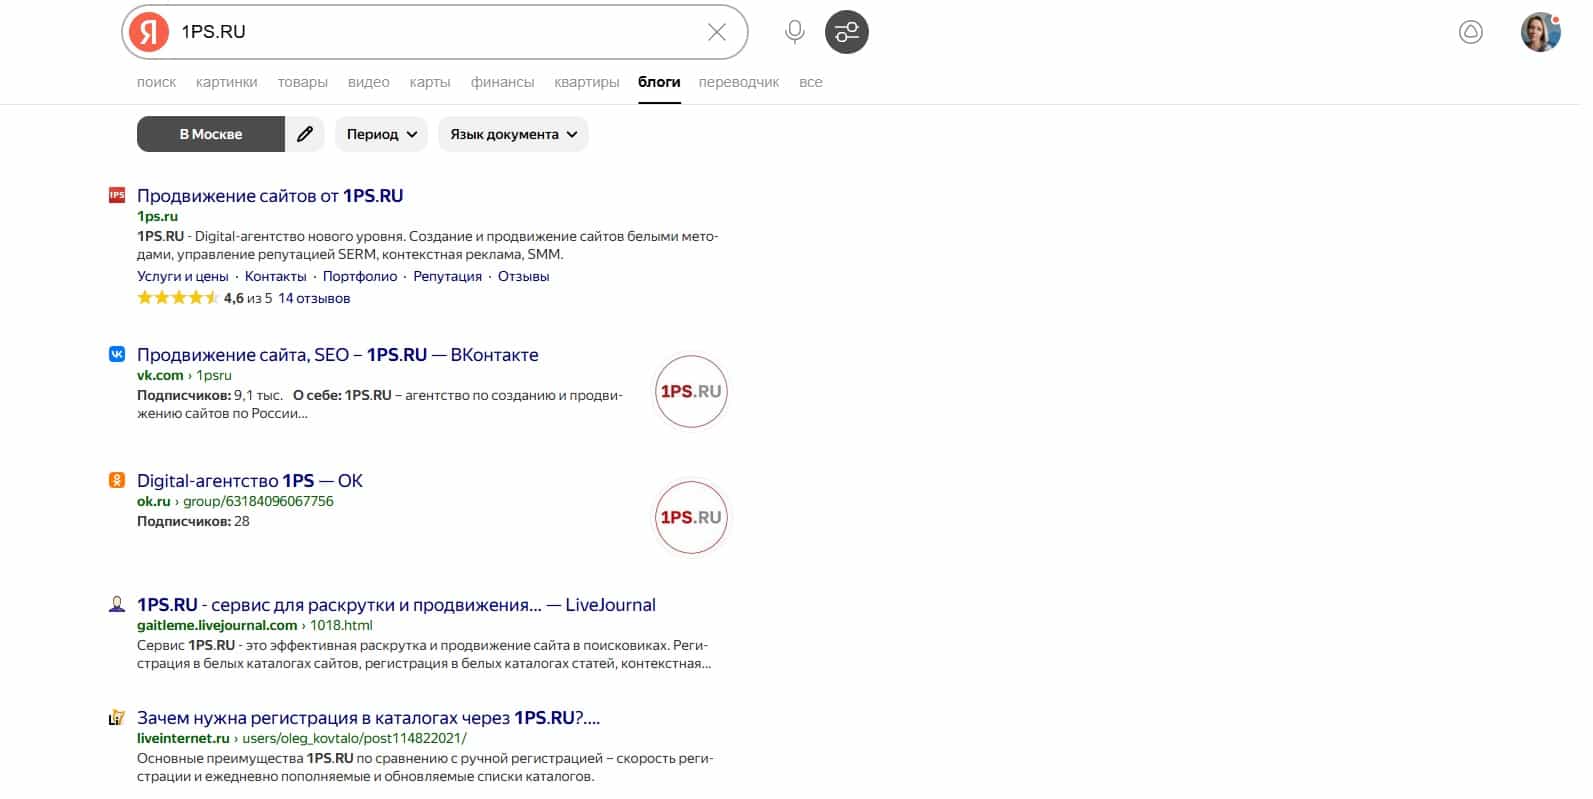The width and height of the screenshot is (1593, 799).
Task: Open the 'Отзывы' sitelink
Action: pyautogui.click(x=524, y=276)
